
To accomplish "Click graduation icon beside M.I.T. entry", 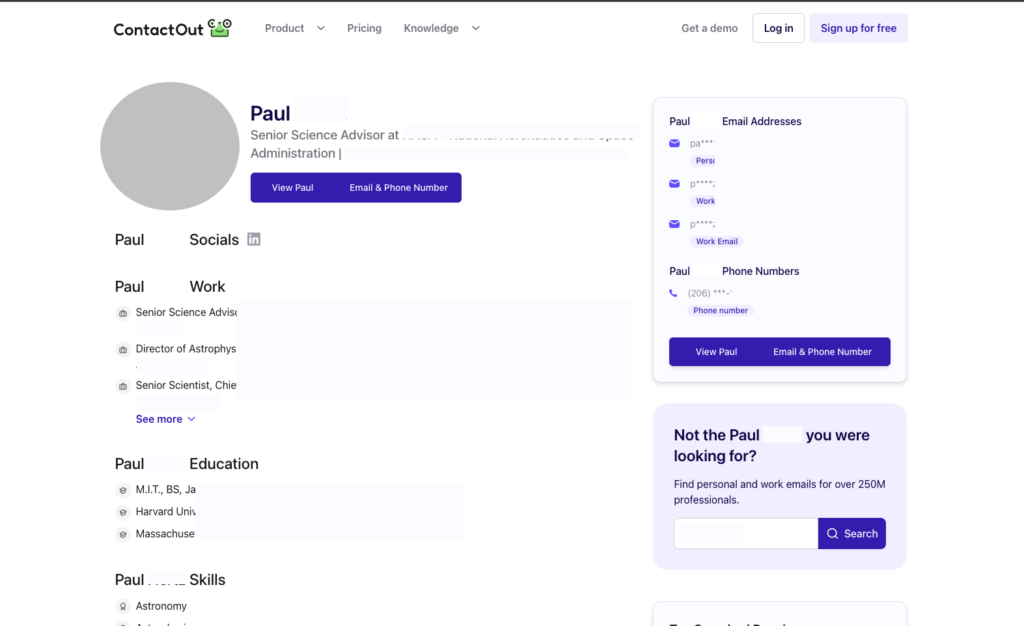I will 123,490.
